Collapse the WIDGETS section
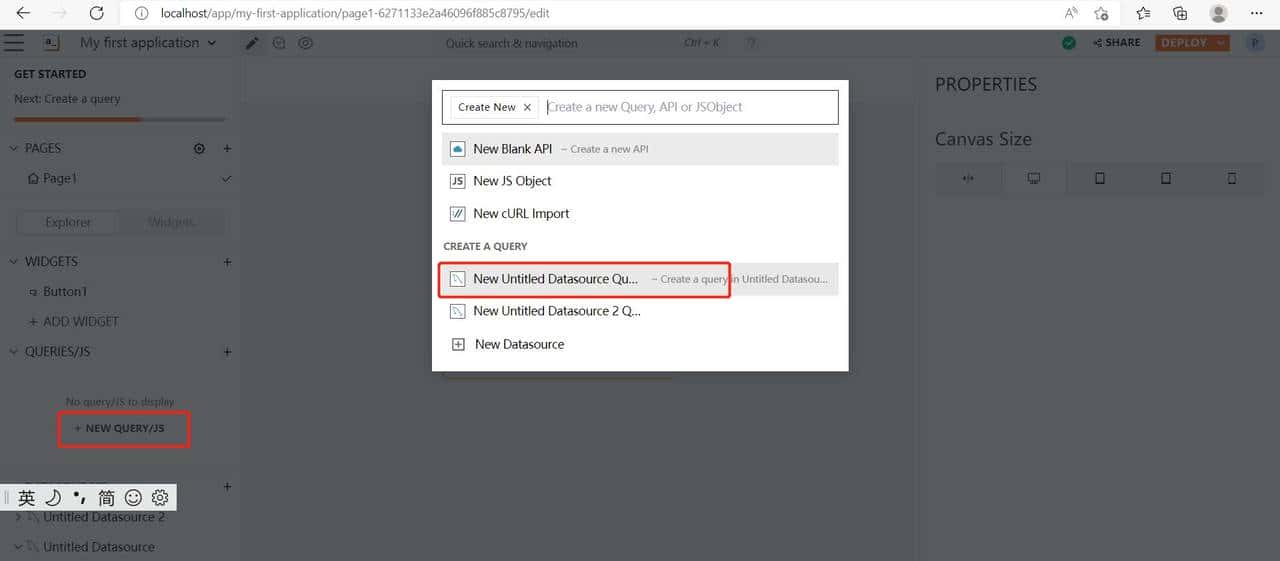 tap(14, 262)
